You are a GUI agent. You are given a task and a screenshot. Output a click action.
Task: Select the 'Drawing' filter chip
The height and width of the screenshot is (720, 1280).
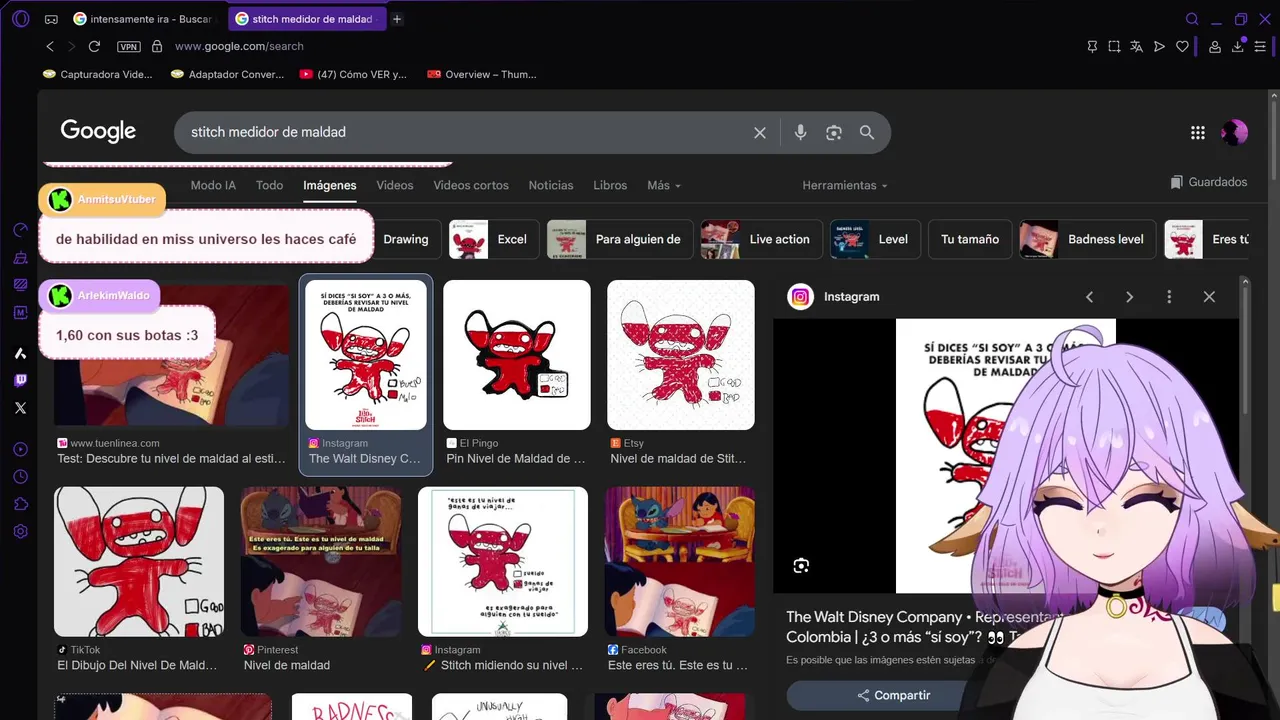(x=406, y=239)
